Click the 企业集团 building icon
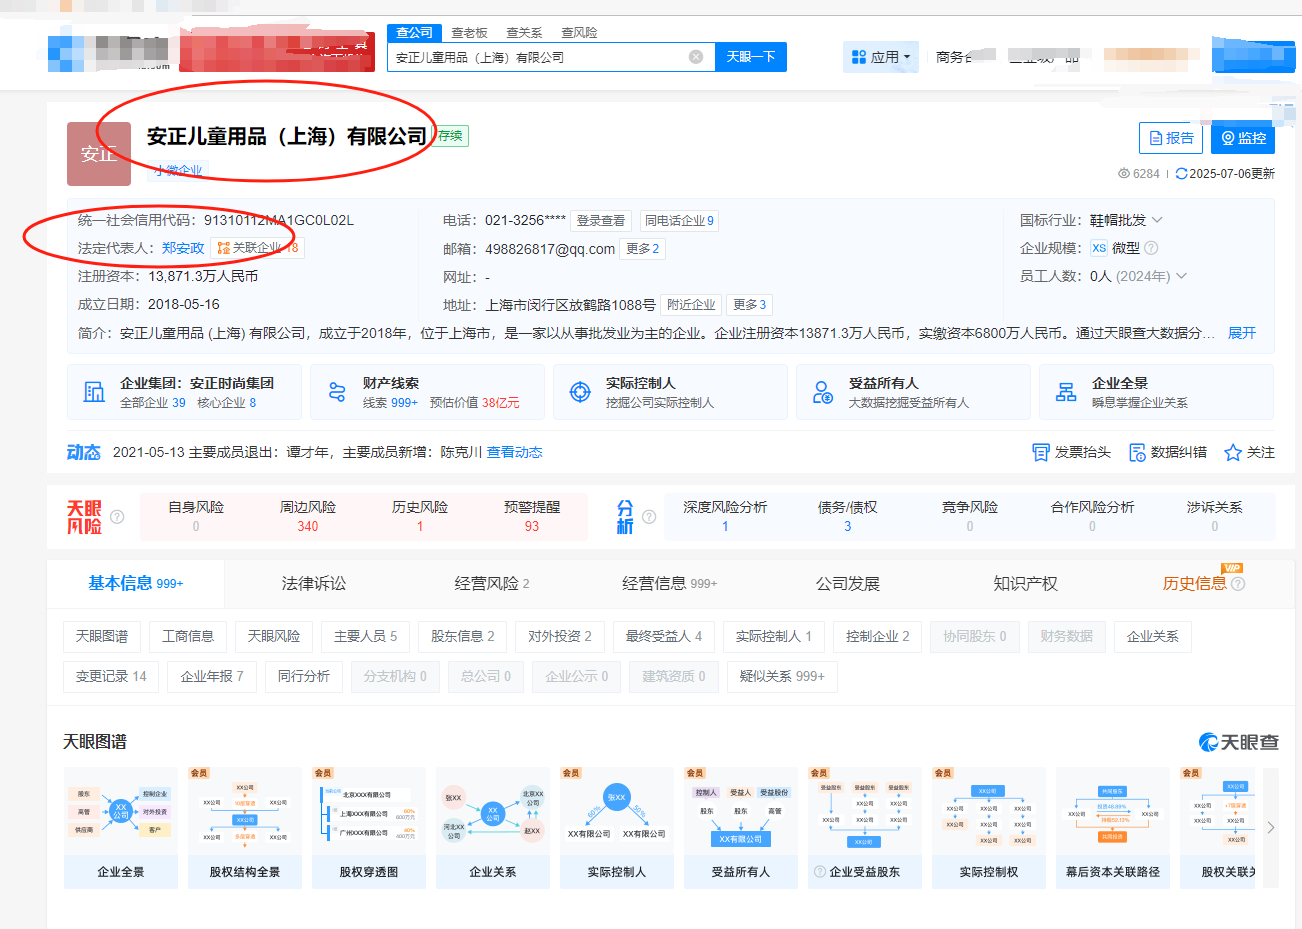Image resolution: width=1302 pixels, height=929 pixels. click(x=94, y=392)
